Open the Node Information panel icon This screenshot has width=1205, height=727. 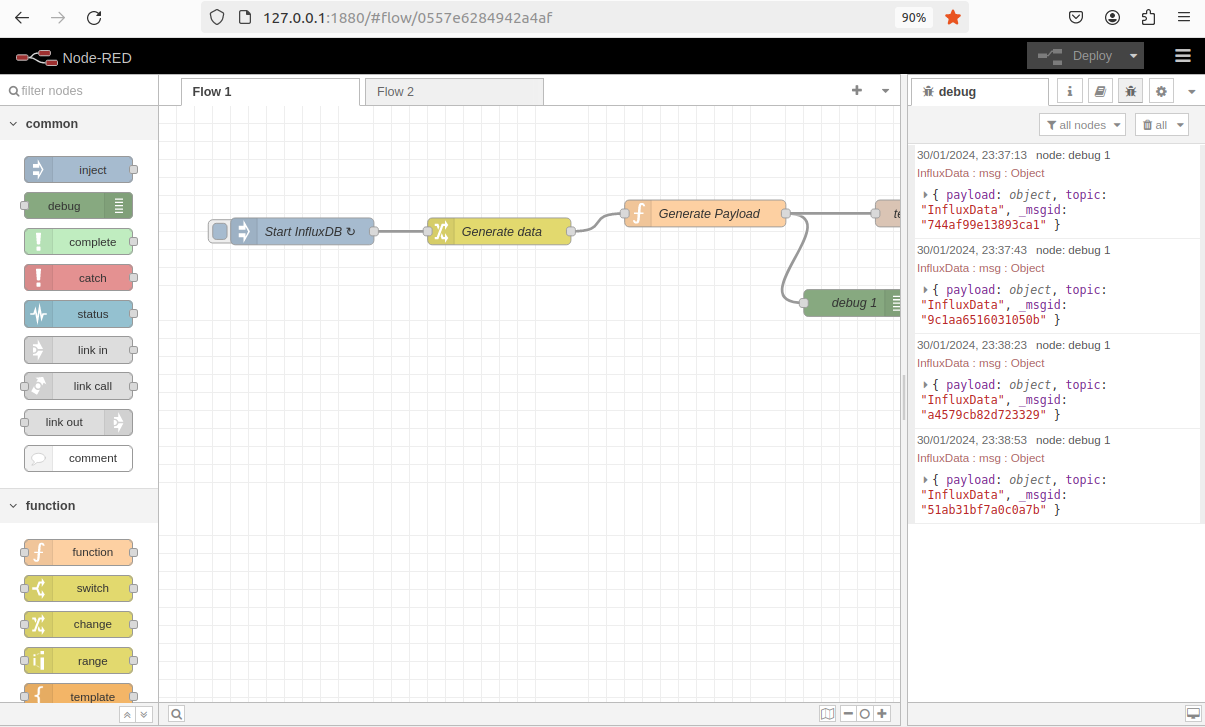[1069, 90]
